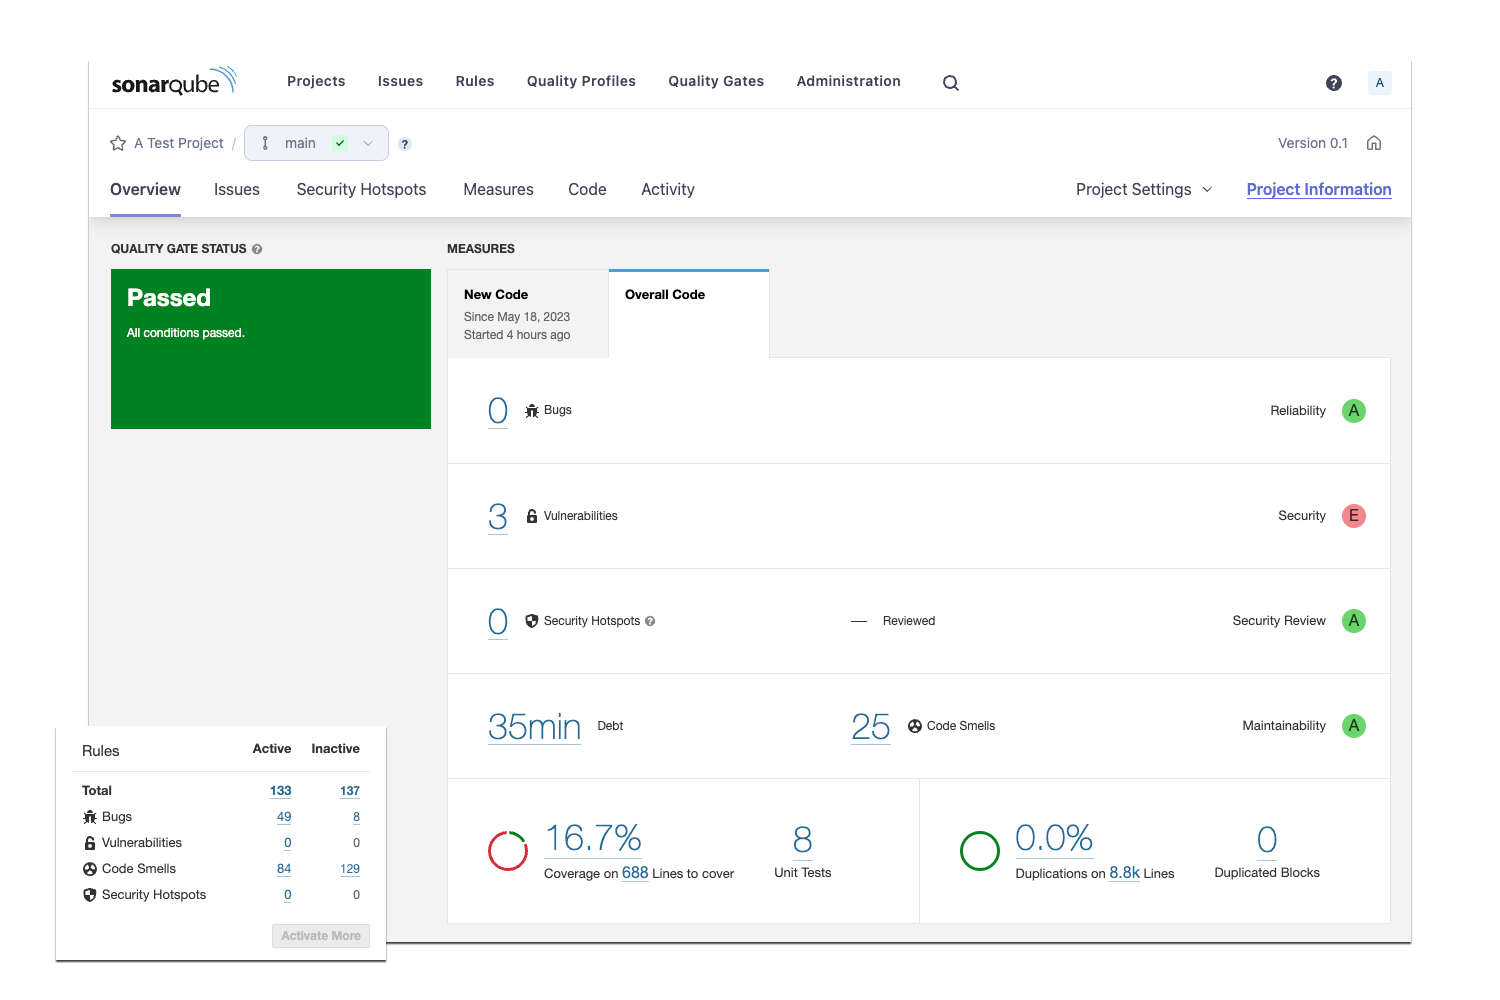Click the Vulnerabilities lock icon in Measures
This screenshot has width=1500, height=1000.
click(x=532, y=516)
